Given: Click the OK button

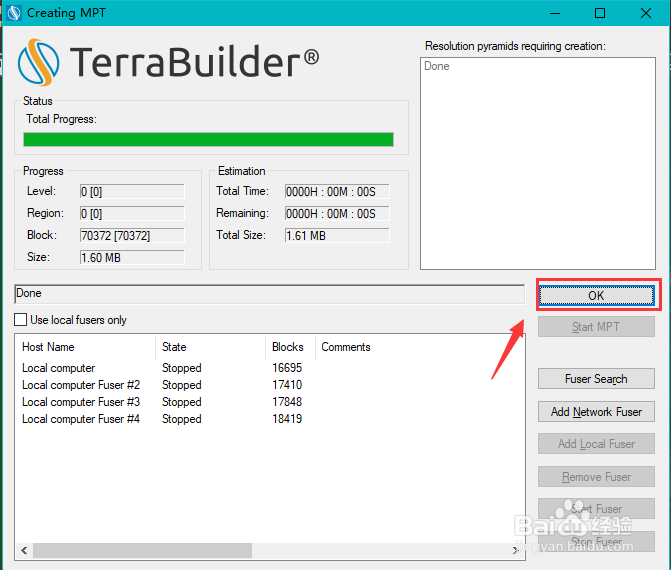Looking at the screenshot, I should pyautogui.click(x=596, y=295).
